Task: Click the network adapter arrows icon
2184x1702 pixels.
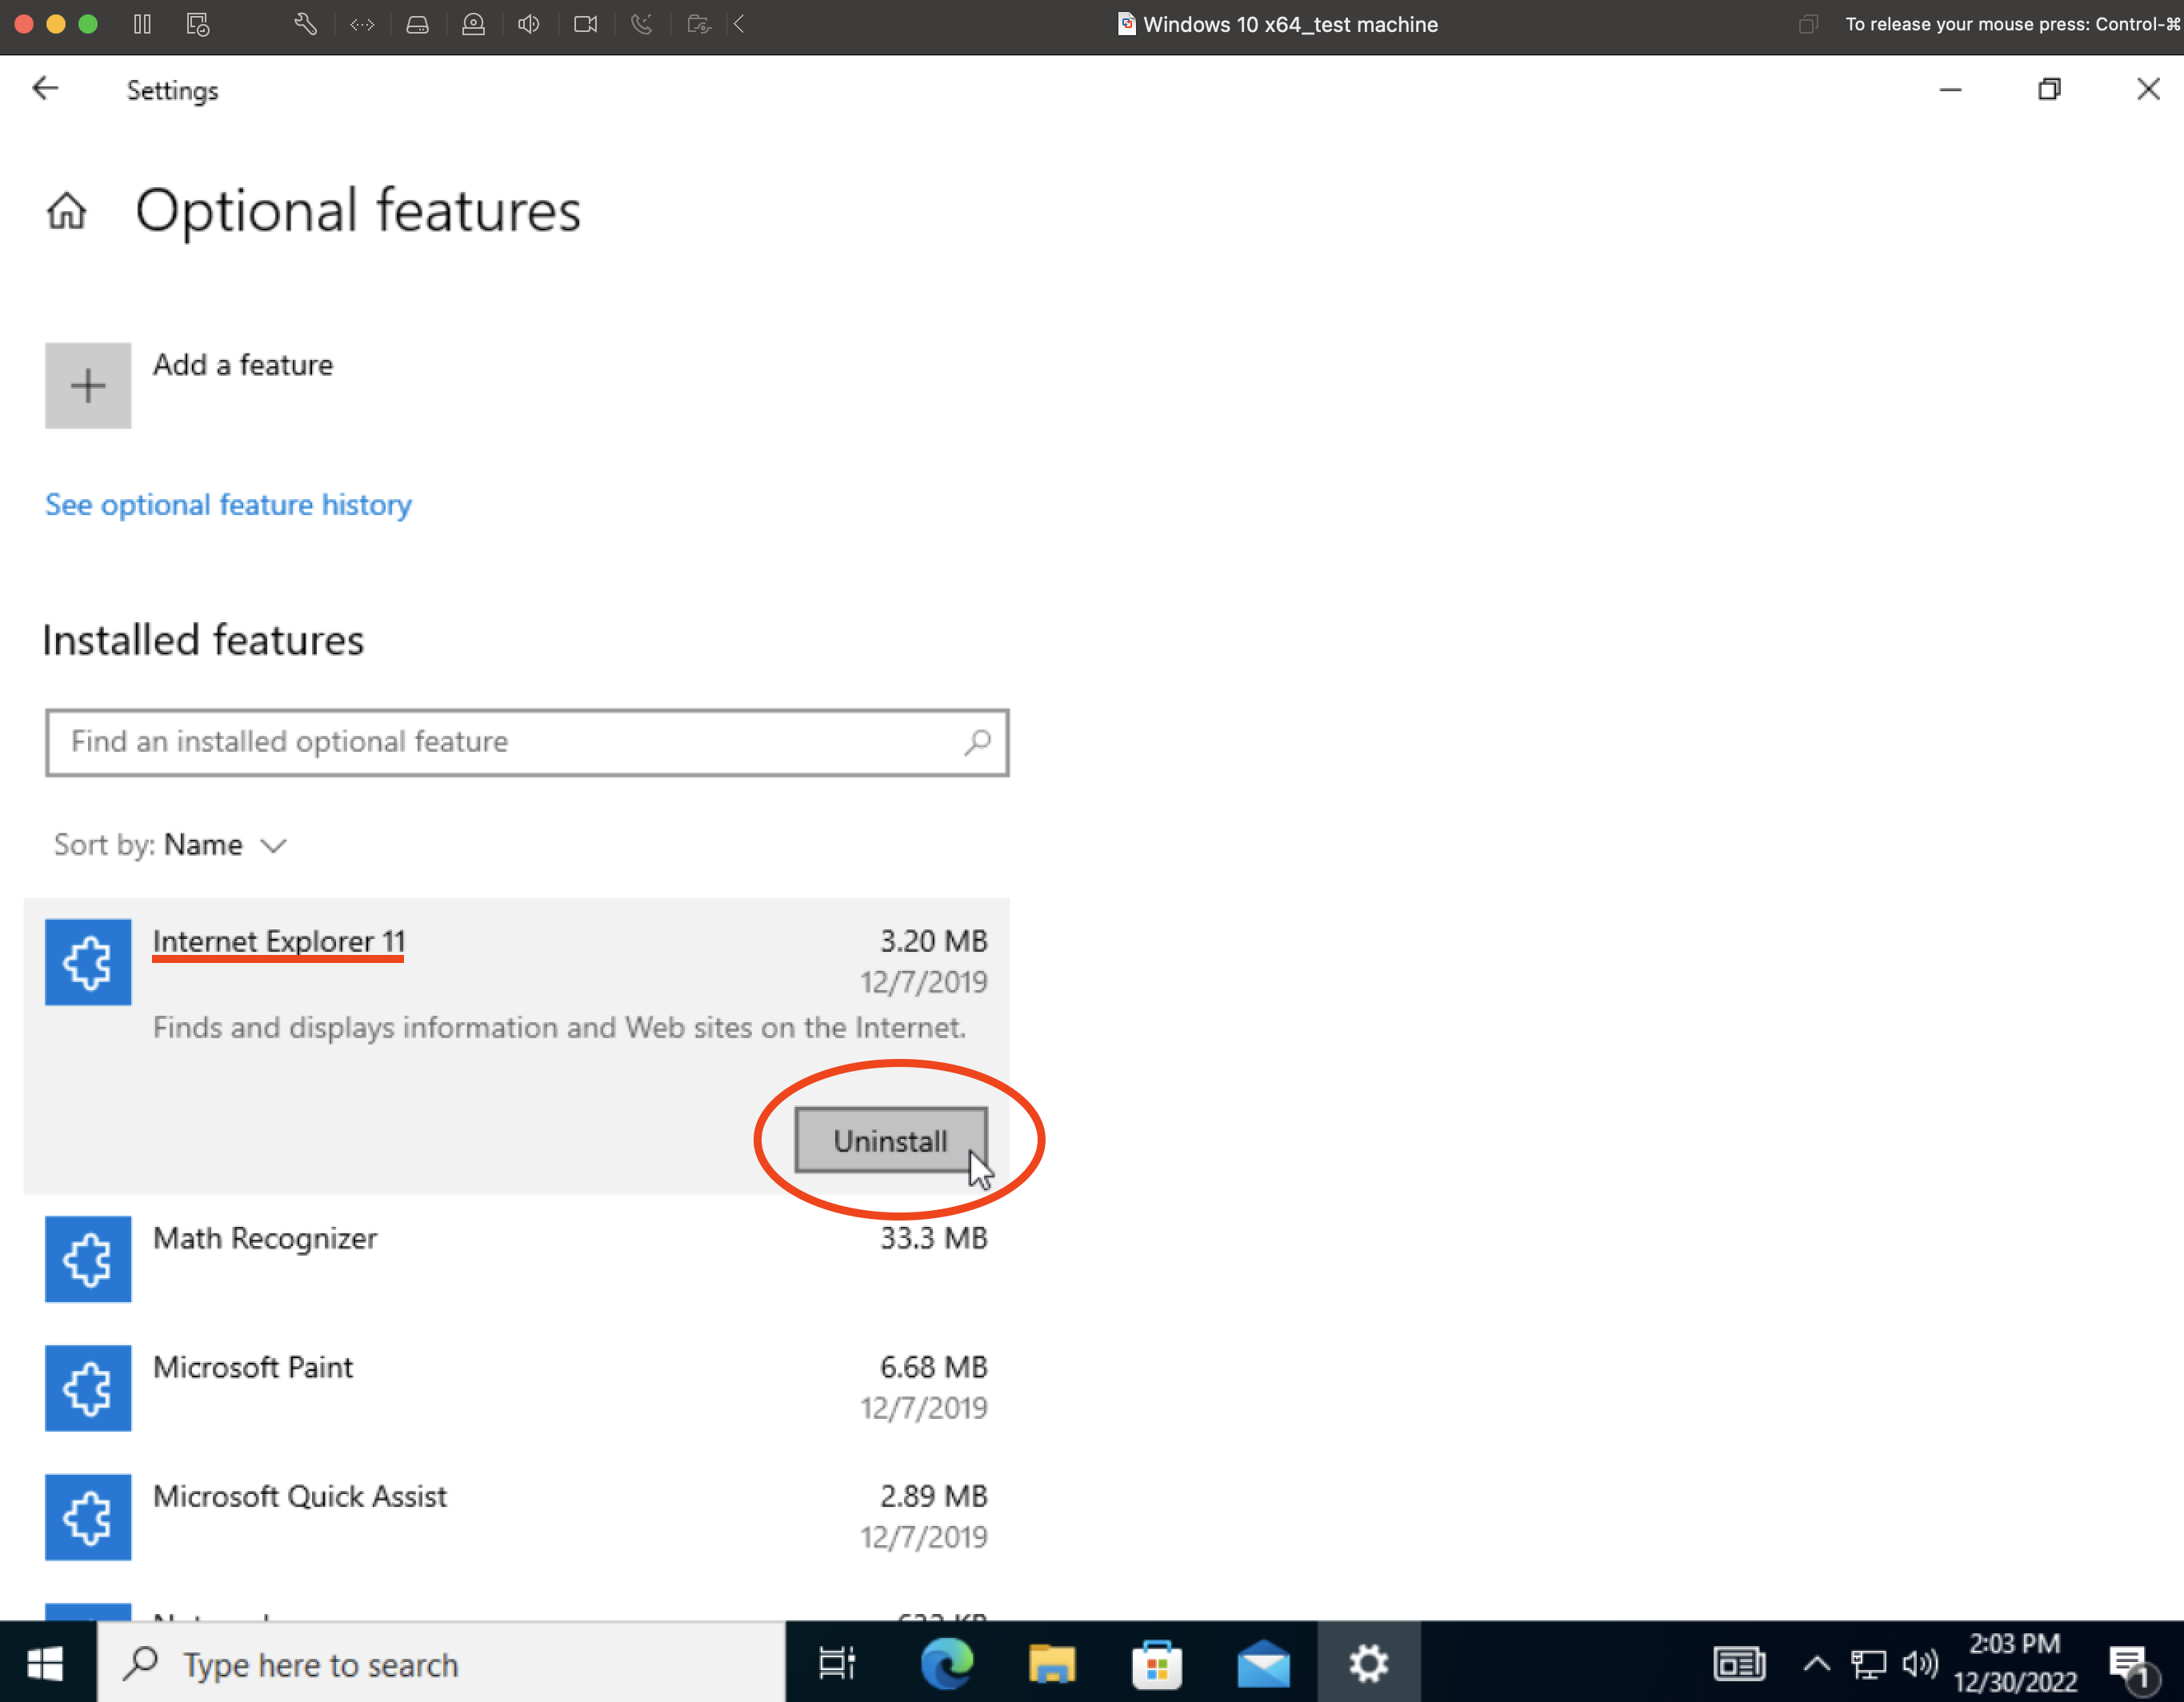Action: [362, 24]
